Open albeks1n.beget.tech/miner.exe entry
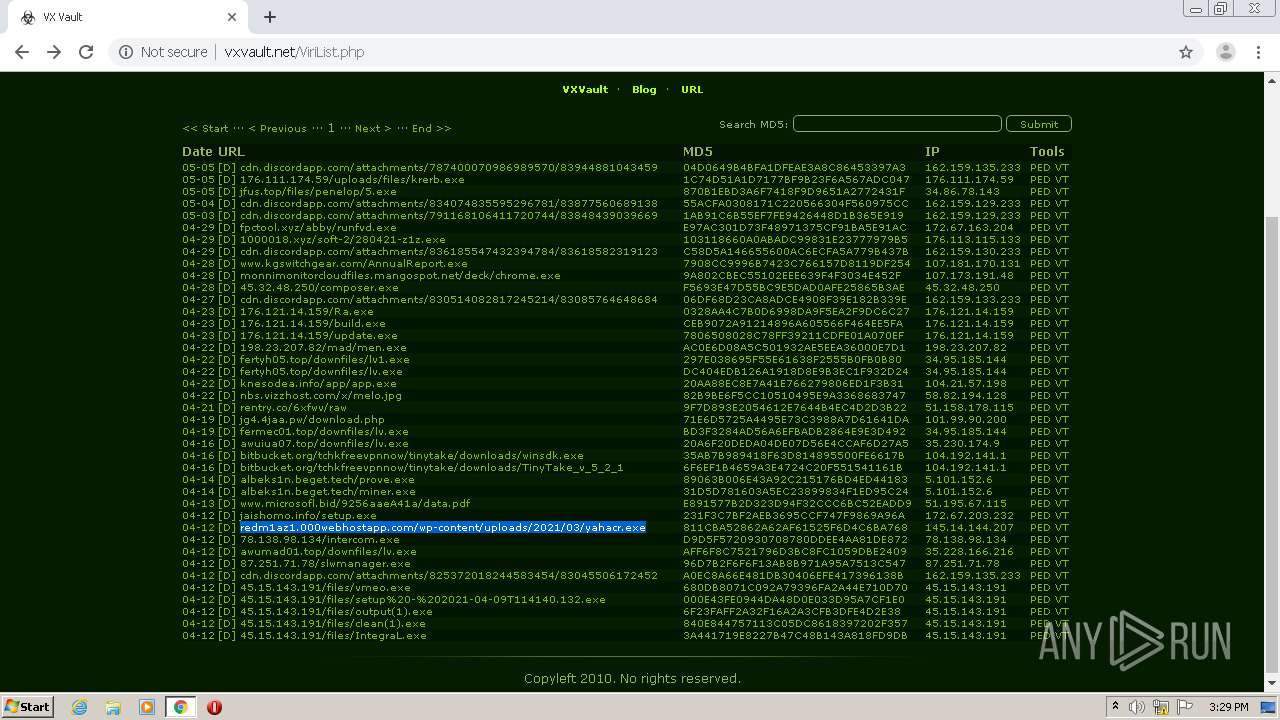This screenshot has height=720, width=1280. [327, 492]
